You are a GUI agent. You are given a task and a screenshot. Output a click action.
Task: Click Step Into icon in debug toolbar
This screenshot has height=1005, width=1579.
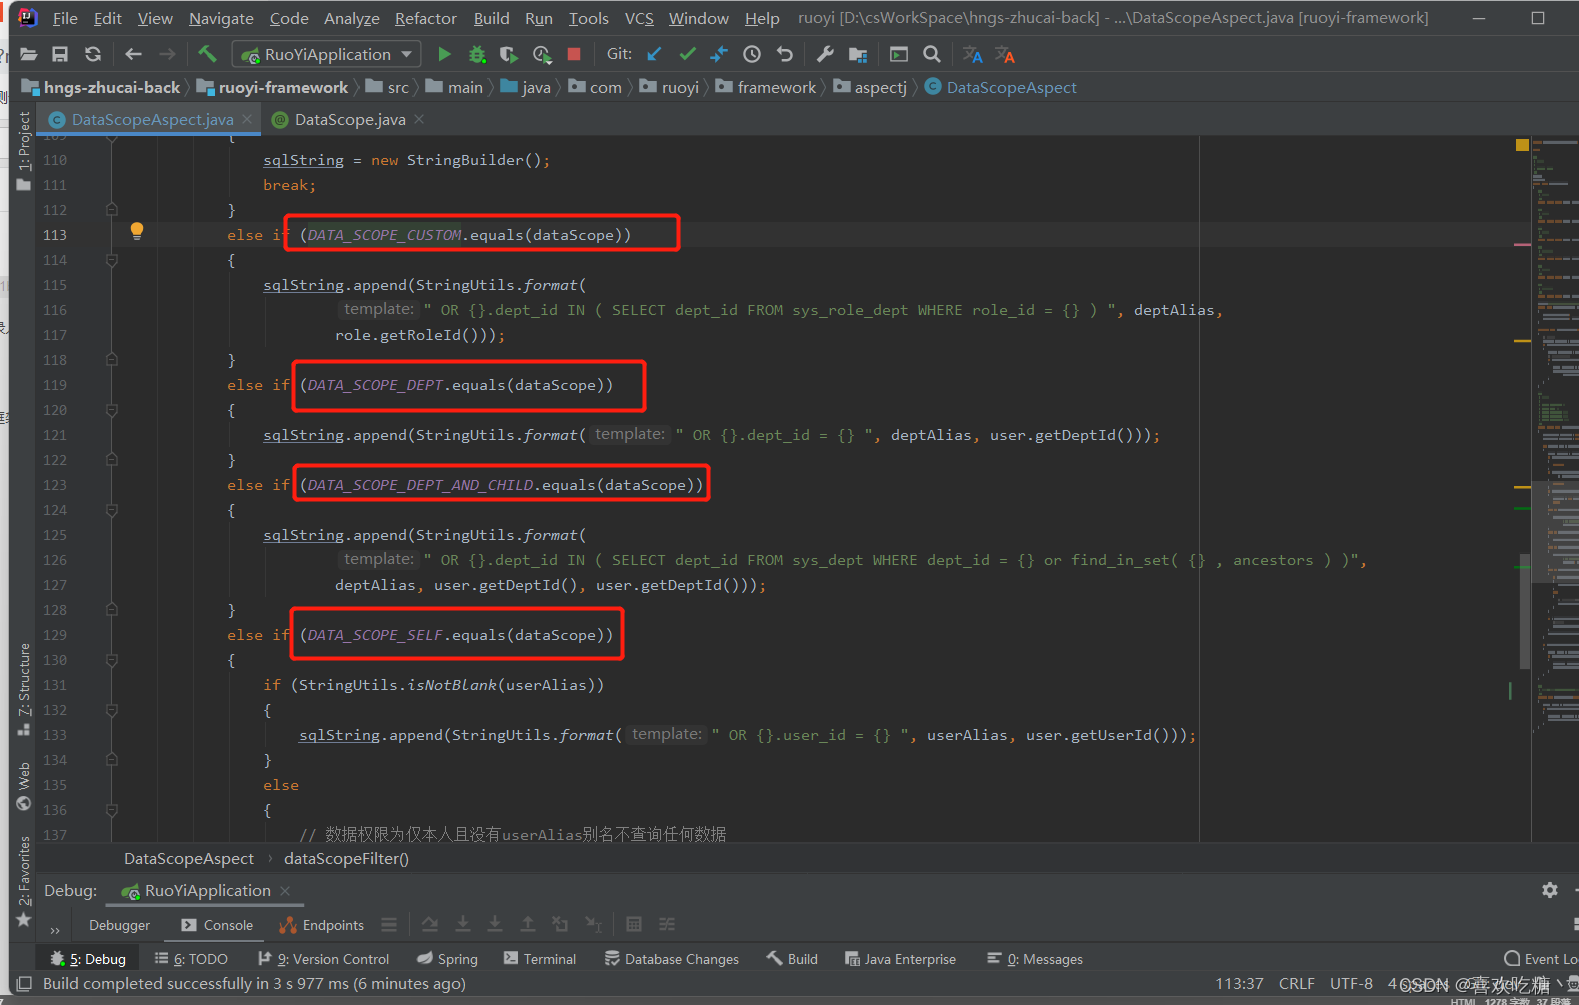pyautogui.click(x=463, y=924)
